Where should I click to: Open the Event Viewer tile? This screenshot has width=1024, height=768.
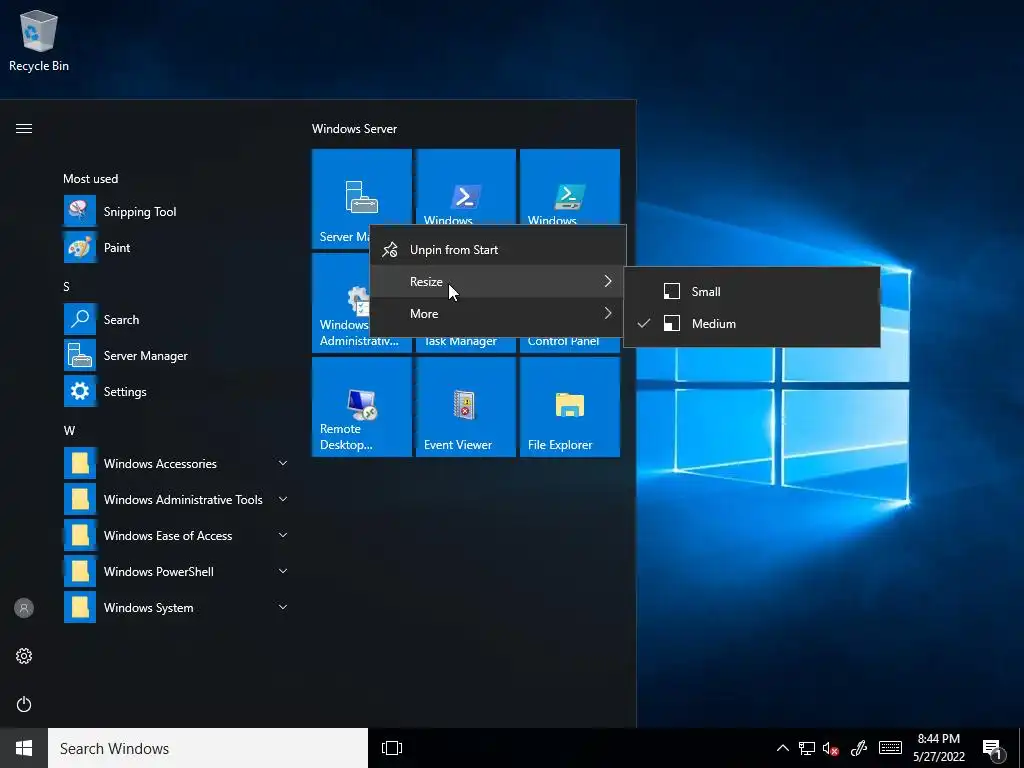tap(466, 407)
